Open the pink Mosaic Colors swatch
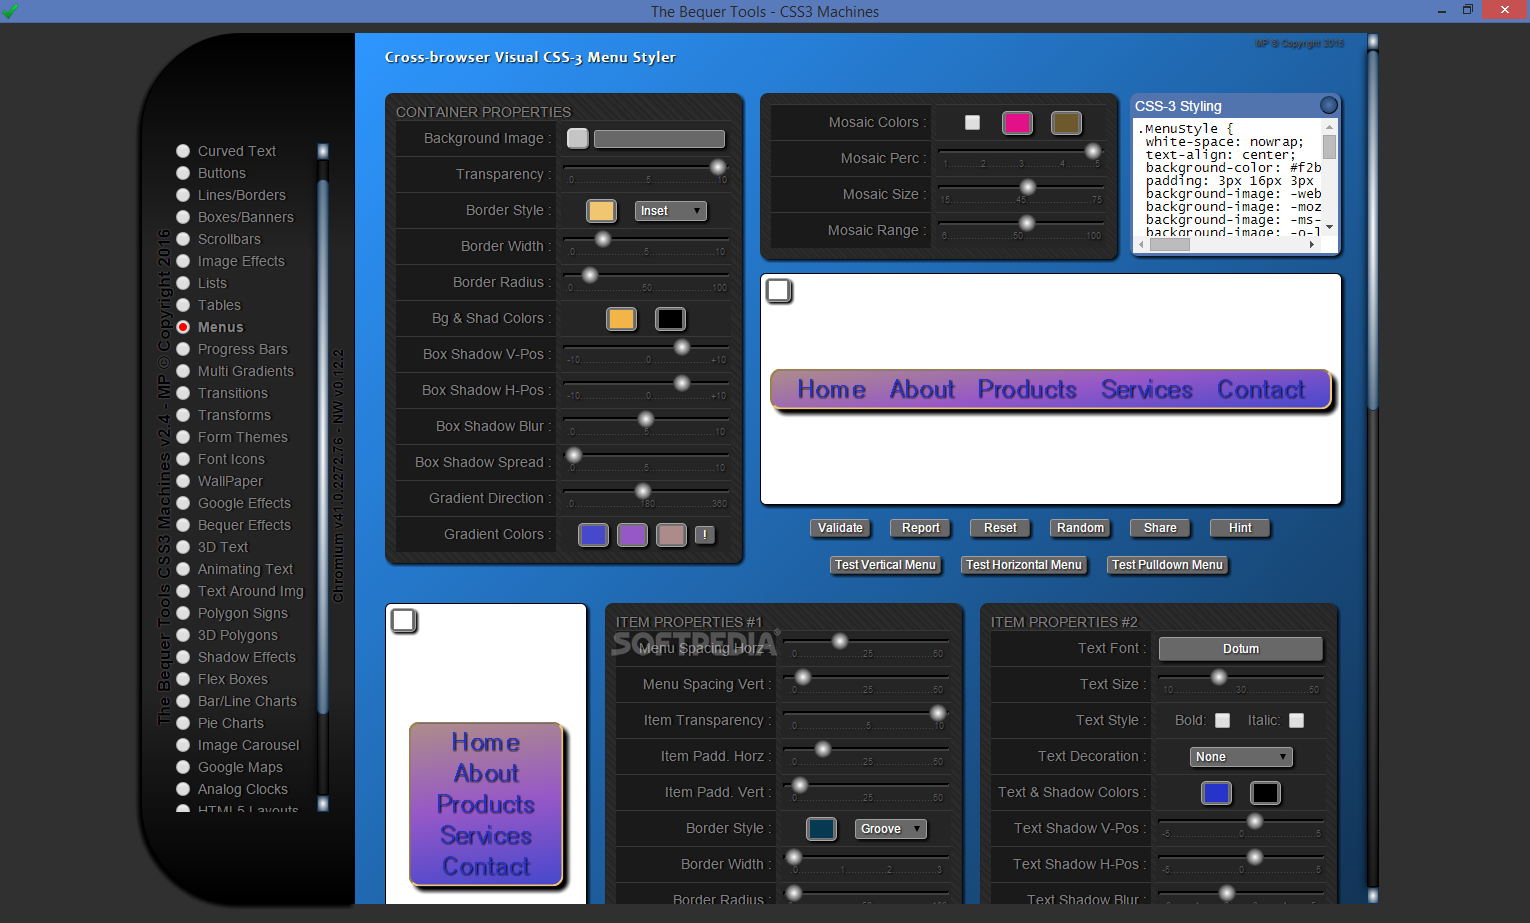 [1017, 122]
